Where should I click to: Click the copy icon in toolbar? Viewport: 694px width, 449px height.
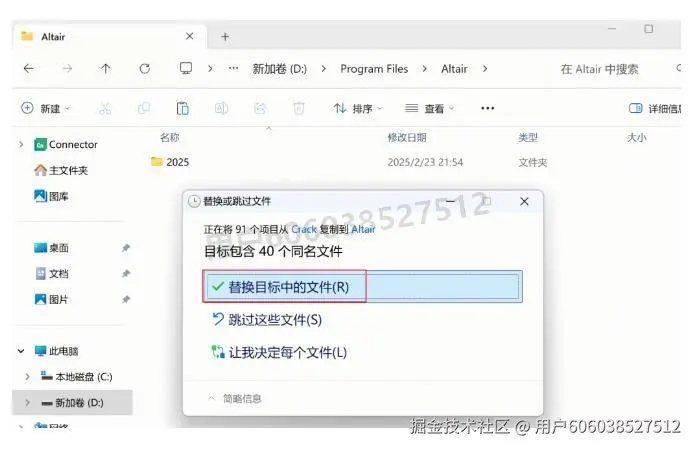tap(144, 108)
